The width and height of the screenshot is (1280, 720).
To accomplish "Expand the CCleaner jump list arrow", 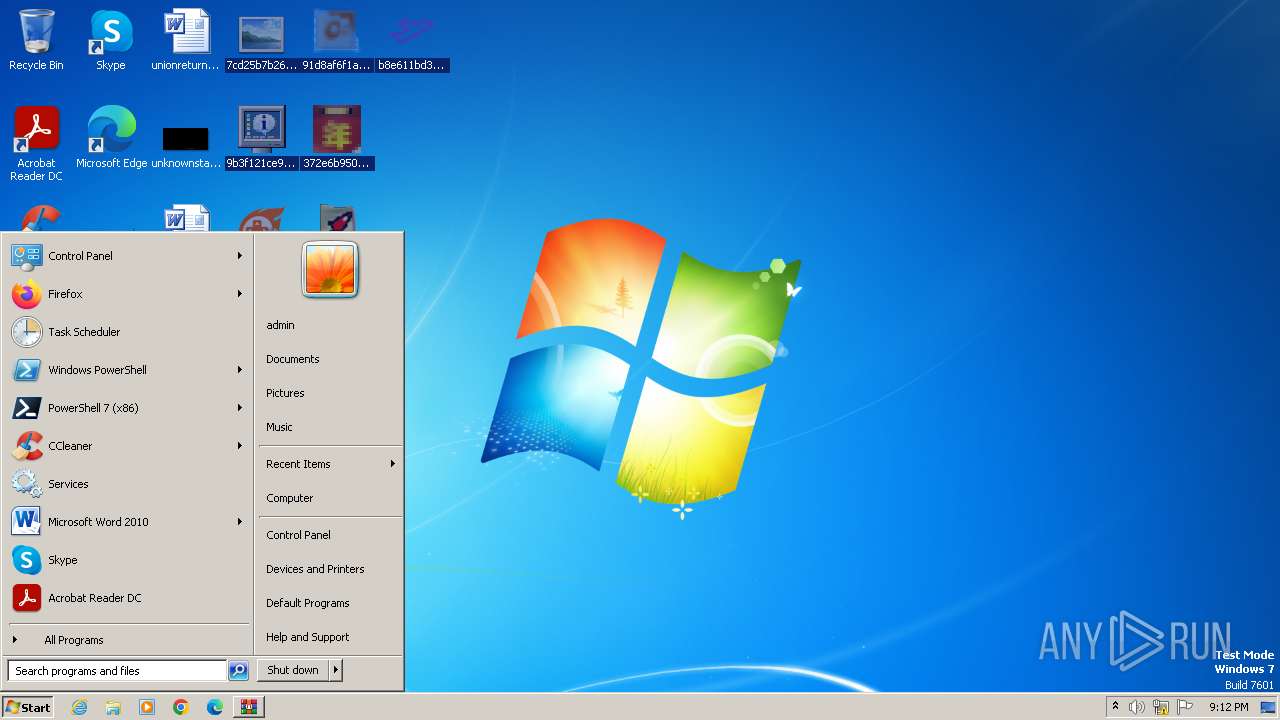I will click(240, 446).
